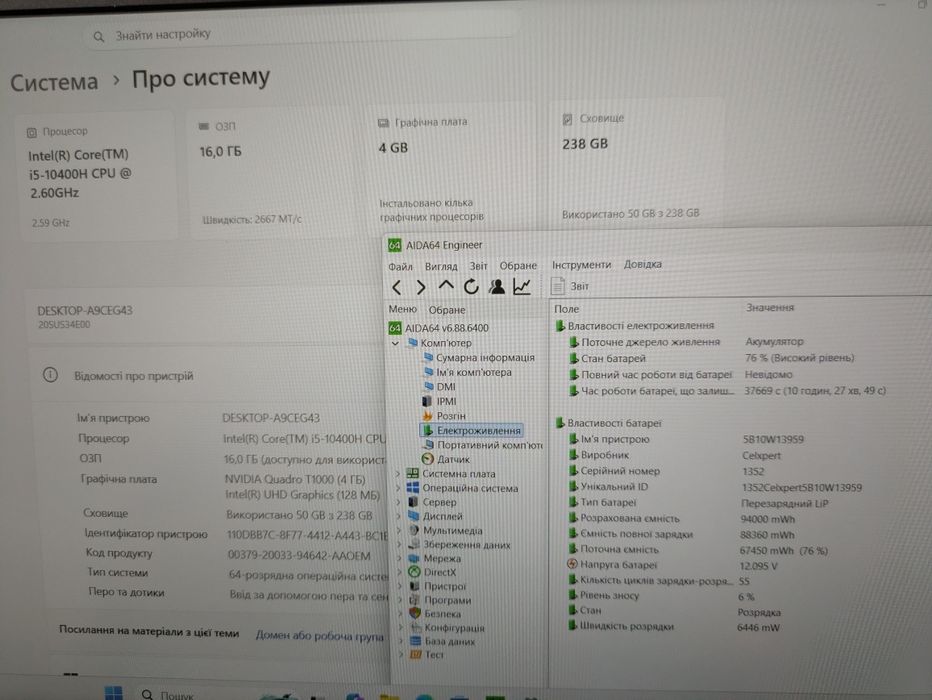Select the Напруга батареї row
932x700 pixels.
pyautogui.click(x=672, y=565)
